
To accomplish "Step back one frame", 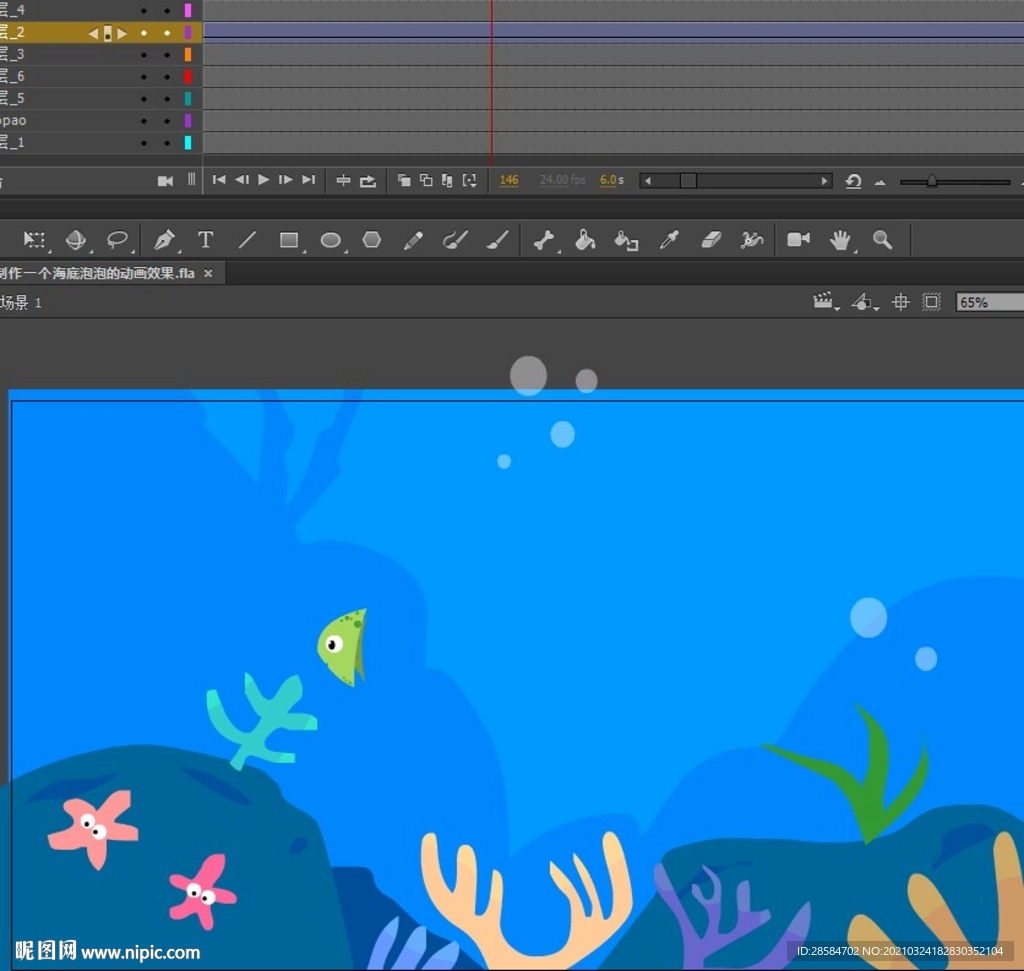I will [x=242, y=180].
